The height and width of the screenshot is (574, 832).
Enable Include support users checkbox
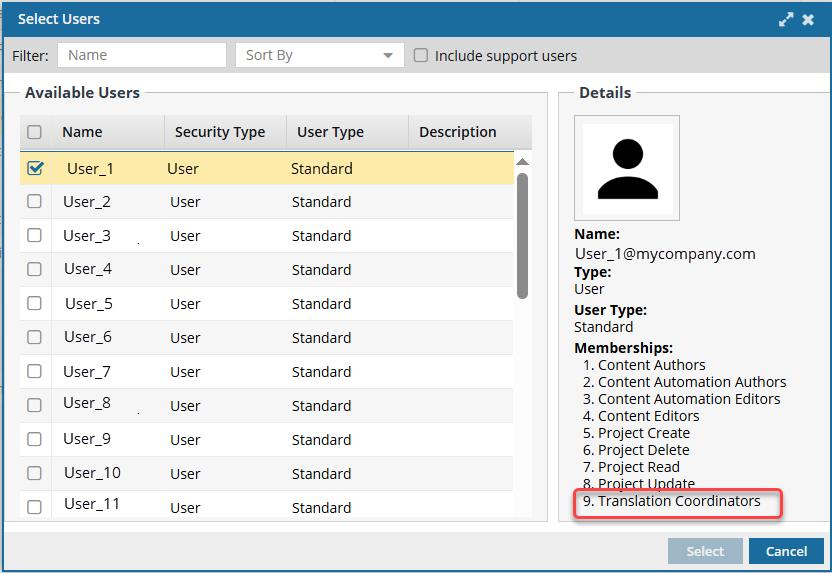[421, 56]
